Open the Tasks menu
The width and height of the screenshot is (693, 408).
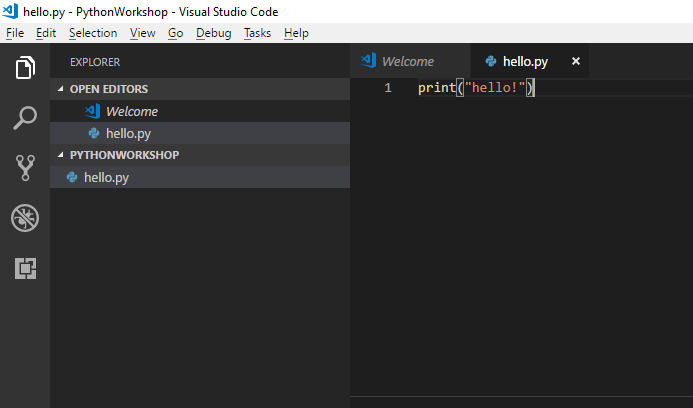(257, 33)
